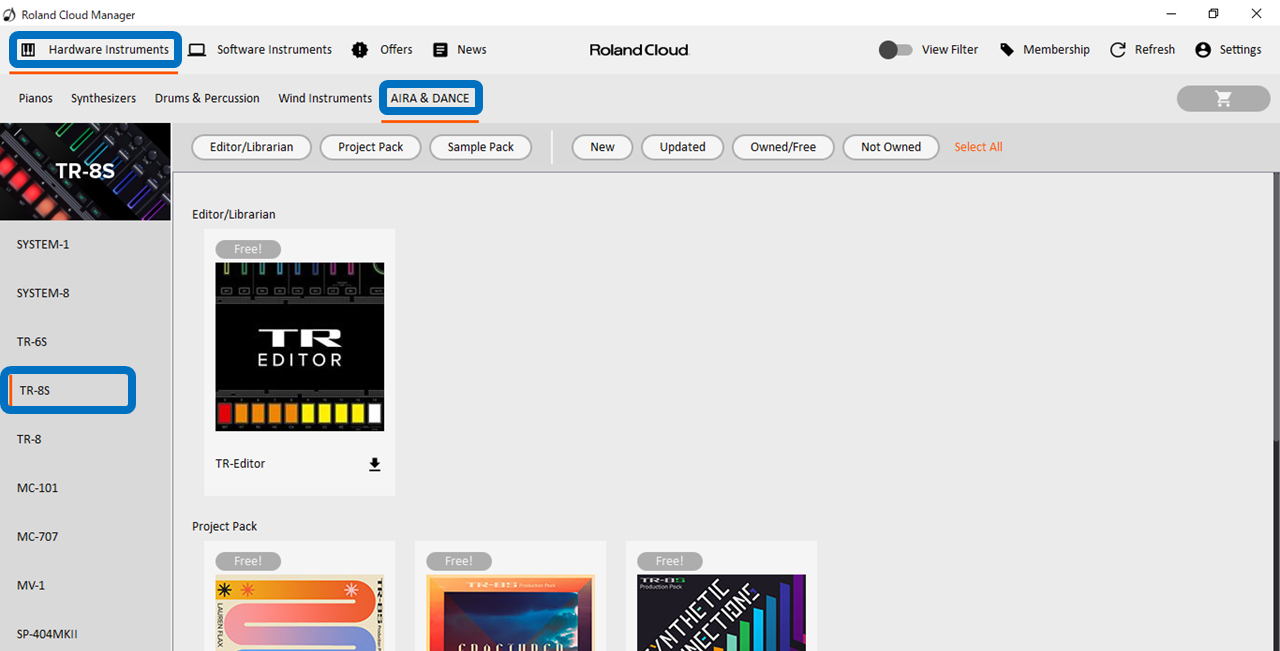The image size is (1280, 651).
Task: Download the TR-Editor via arrow icon
Action: (x=375, y=464)
